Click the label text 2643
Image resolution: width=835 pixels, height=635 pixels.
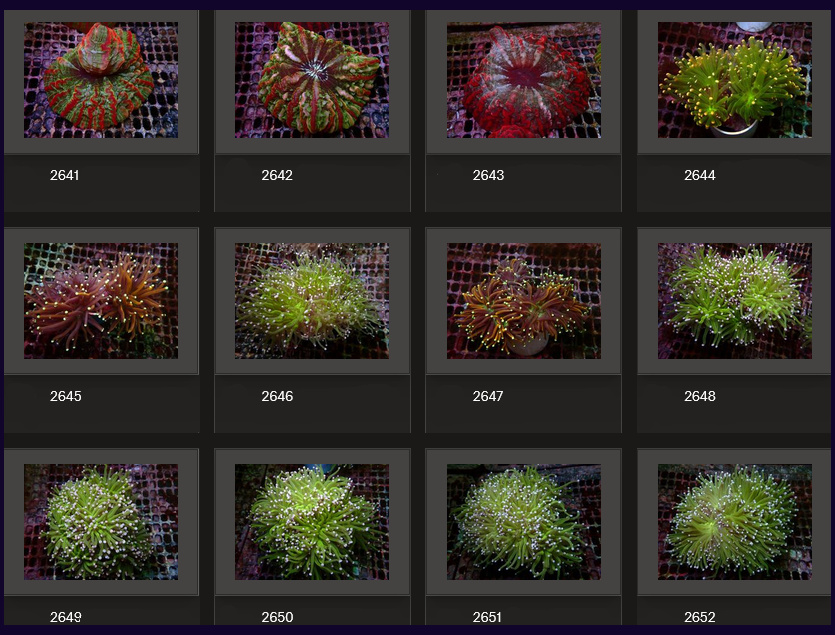coord(488,175)
